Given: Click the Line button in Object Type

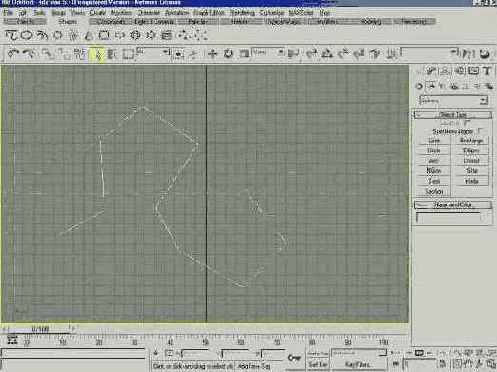Looking at the screenshot, I should (x=434, y=141).
